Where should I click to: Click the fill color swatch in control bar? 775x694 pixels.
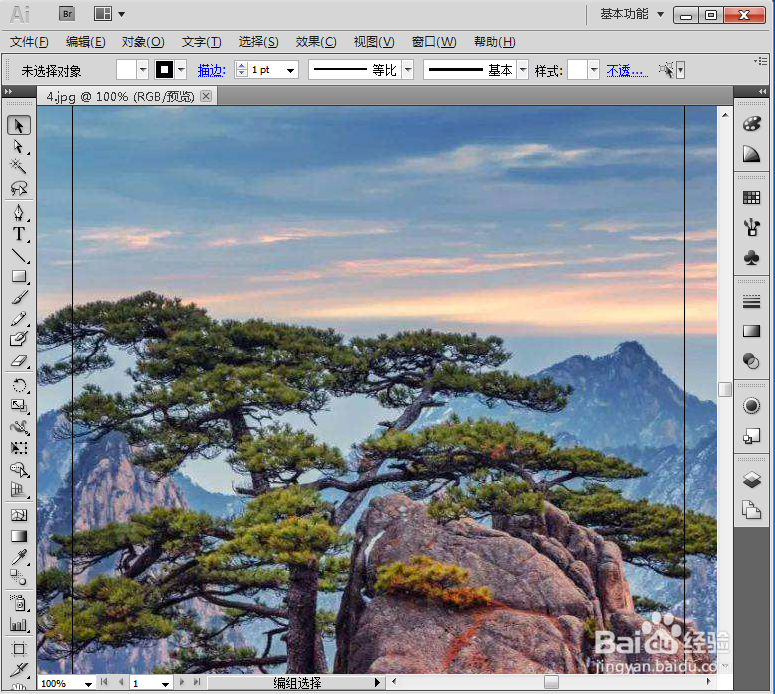[x=126, y=70]
